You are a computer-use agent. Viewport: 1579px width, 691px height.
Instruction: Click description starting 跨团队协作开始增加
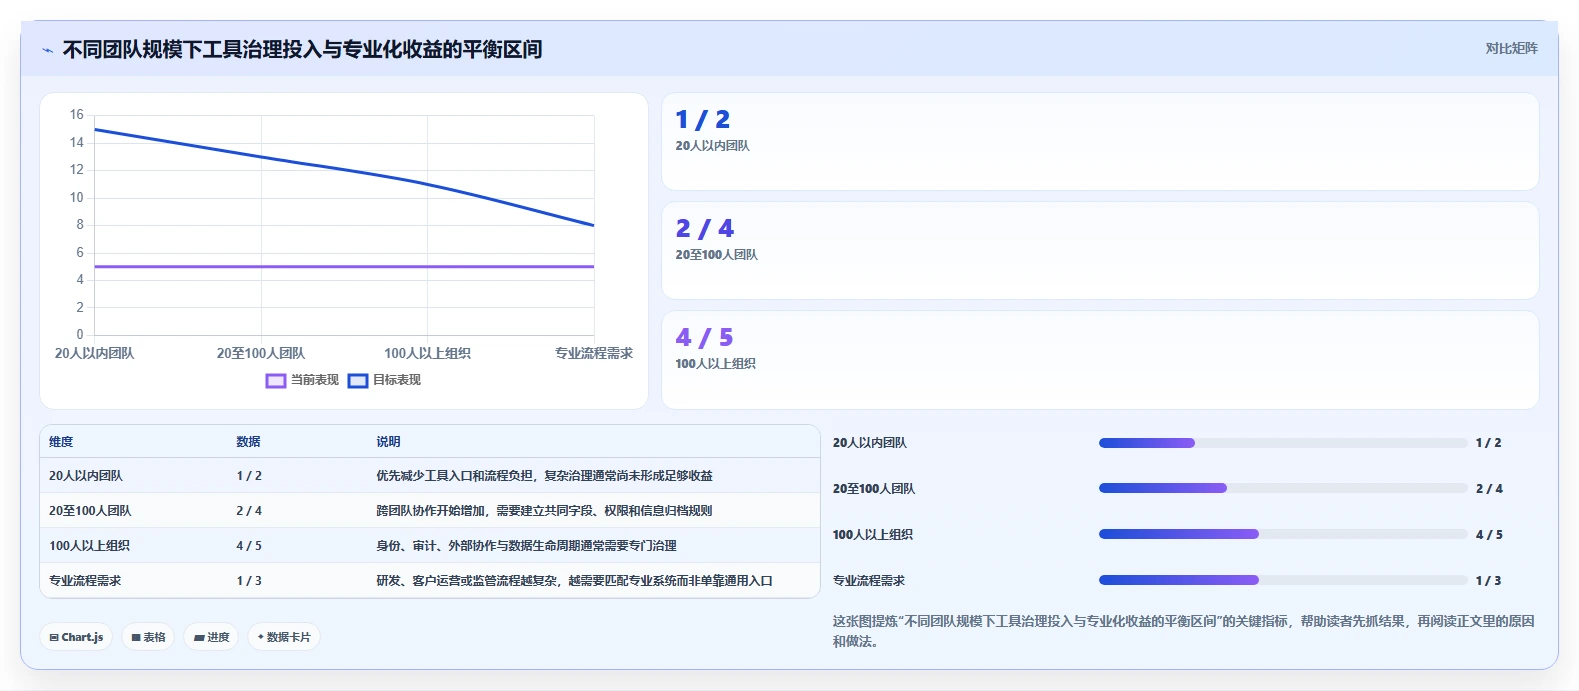click(544, 511)
